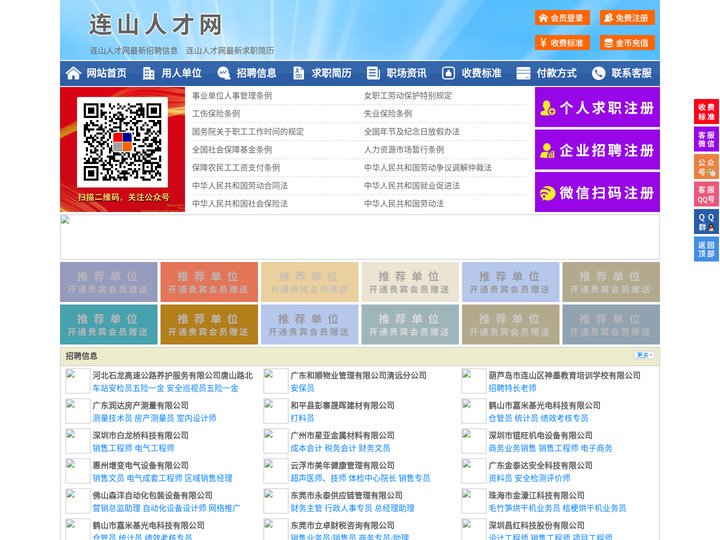Click the building icon beside 用人单位
Image resolution: width=720 pixels, height=540 pixels.
[x=148, y=73]
